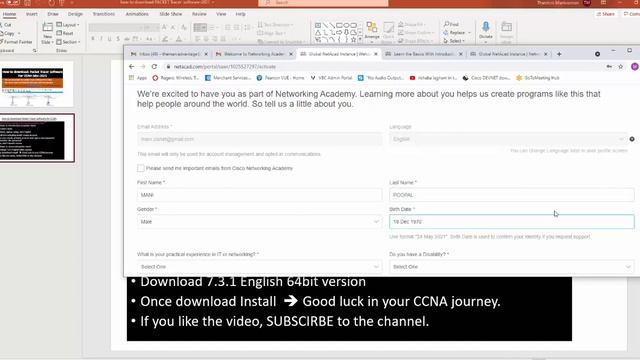Viewport: 640px width, 360px height.
Task: Click the browser forward arrow
Action: pyautogui.click(x=142, y=67)
